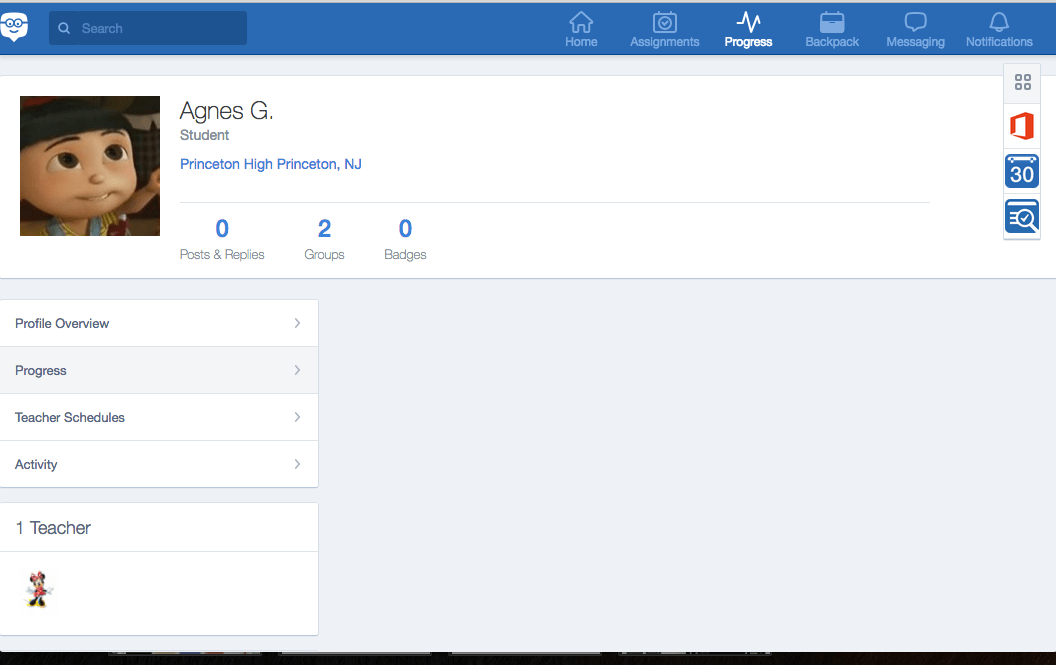Open the calendar planner icon showing 30

pyautogui.click(x=1022, y=171)
